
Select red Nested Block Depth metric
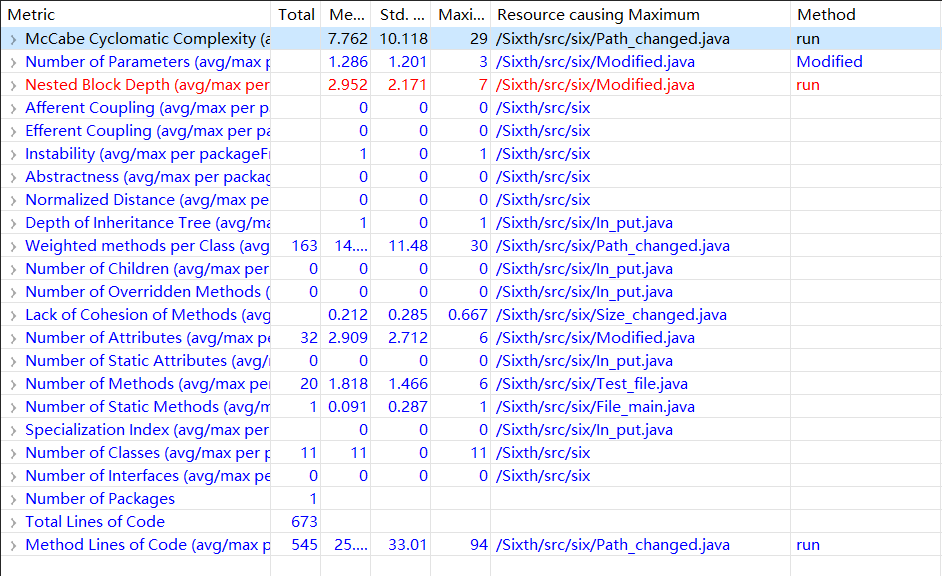tap(147, 85)
